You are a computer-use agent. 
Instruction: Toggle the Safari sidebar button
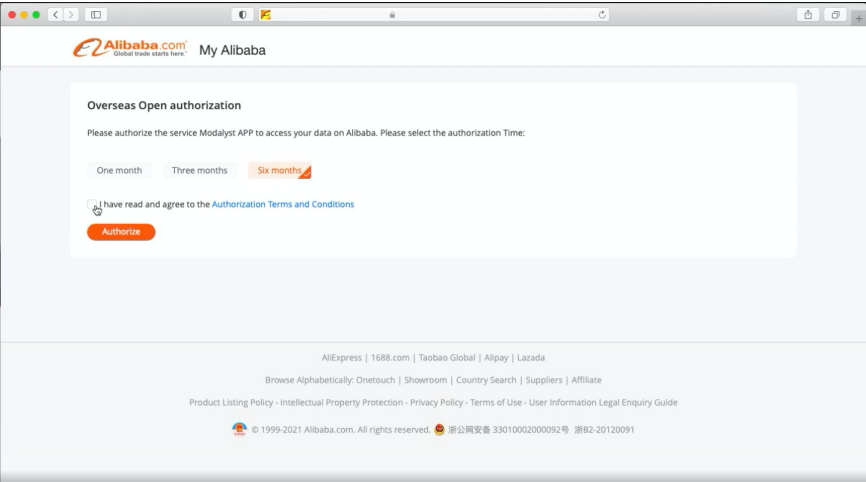96,15
